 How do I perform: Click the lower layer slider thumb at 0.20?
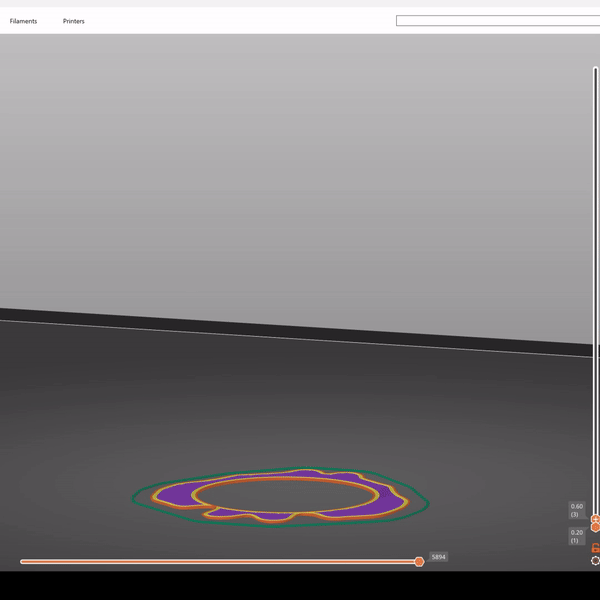(x=595, y=527)
